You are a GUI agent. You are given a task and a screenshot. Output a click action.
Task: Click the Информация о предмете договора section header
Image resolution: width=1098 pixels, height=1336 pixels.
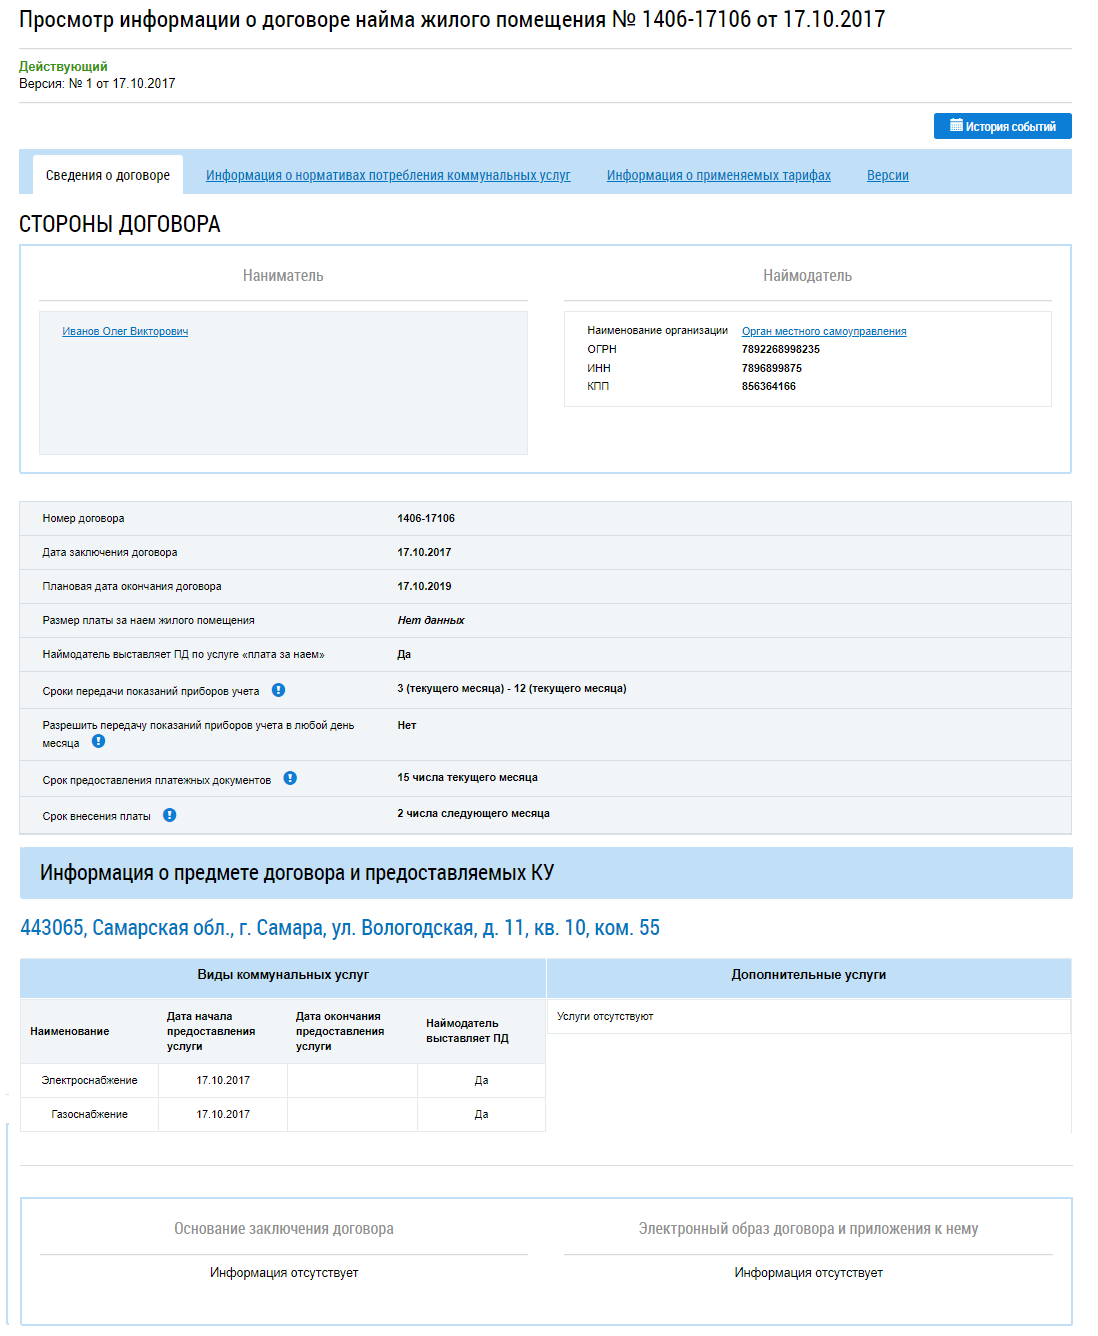tap(297, 873)
